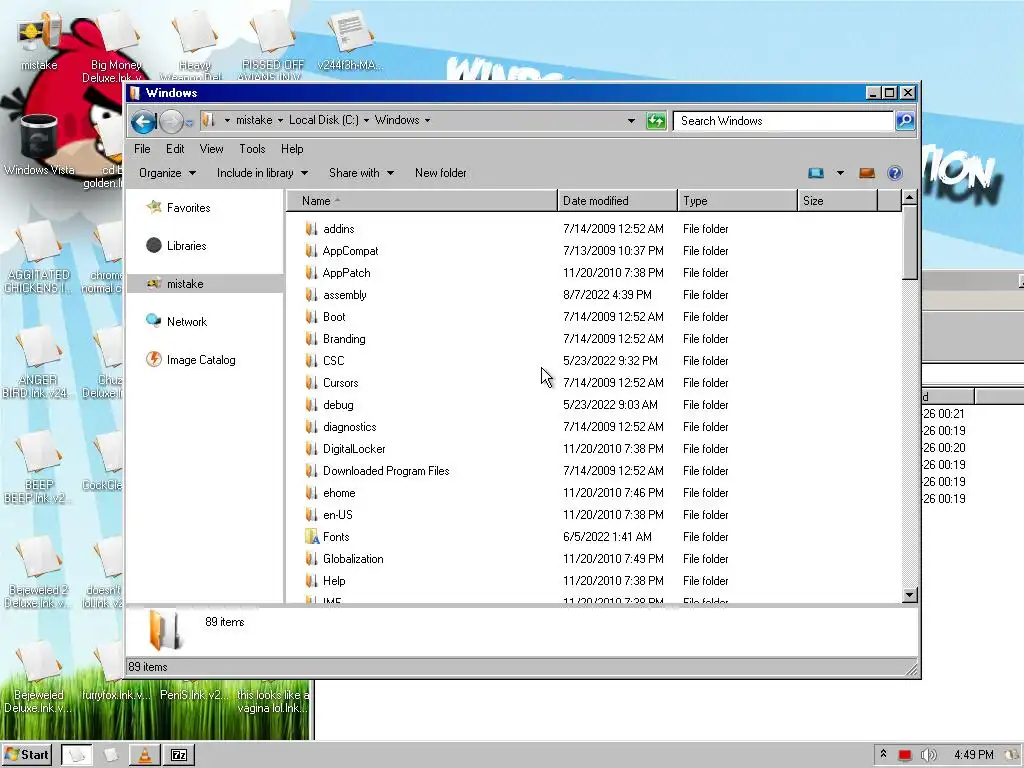Image resolution: width=1024 pixels, height=768 pixels.
Task: Click the scrollbar down arrow
Action: pos(909,595)
